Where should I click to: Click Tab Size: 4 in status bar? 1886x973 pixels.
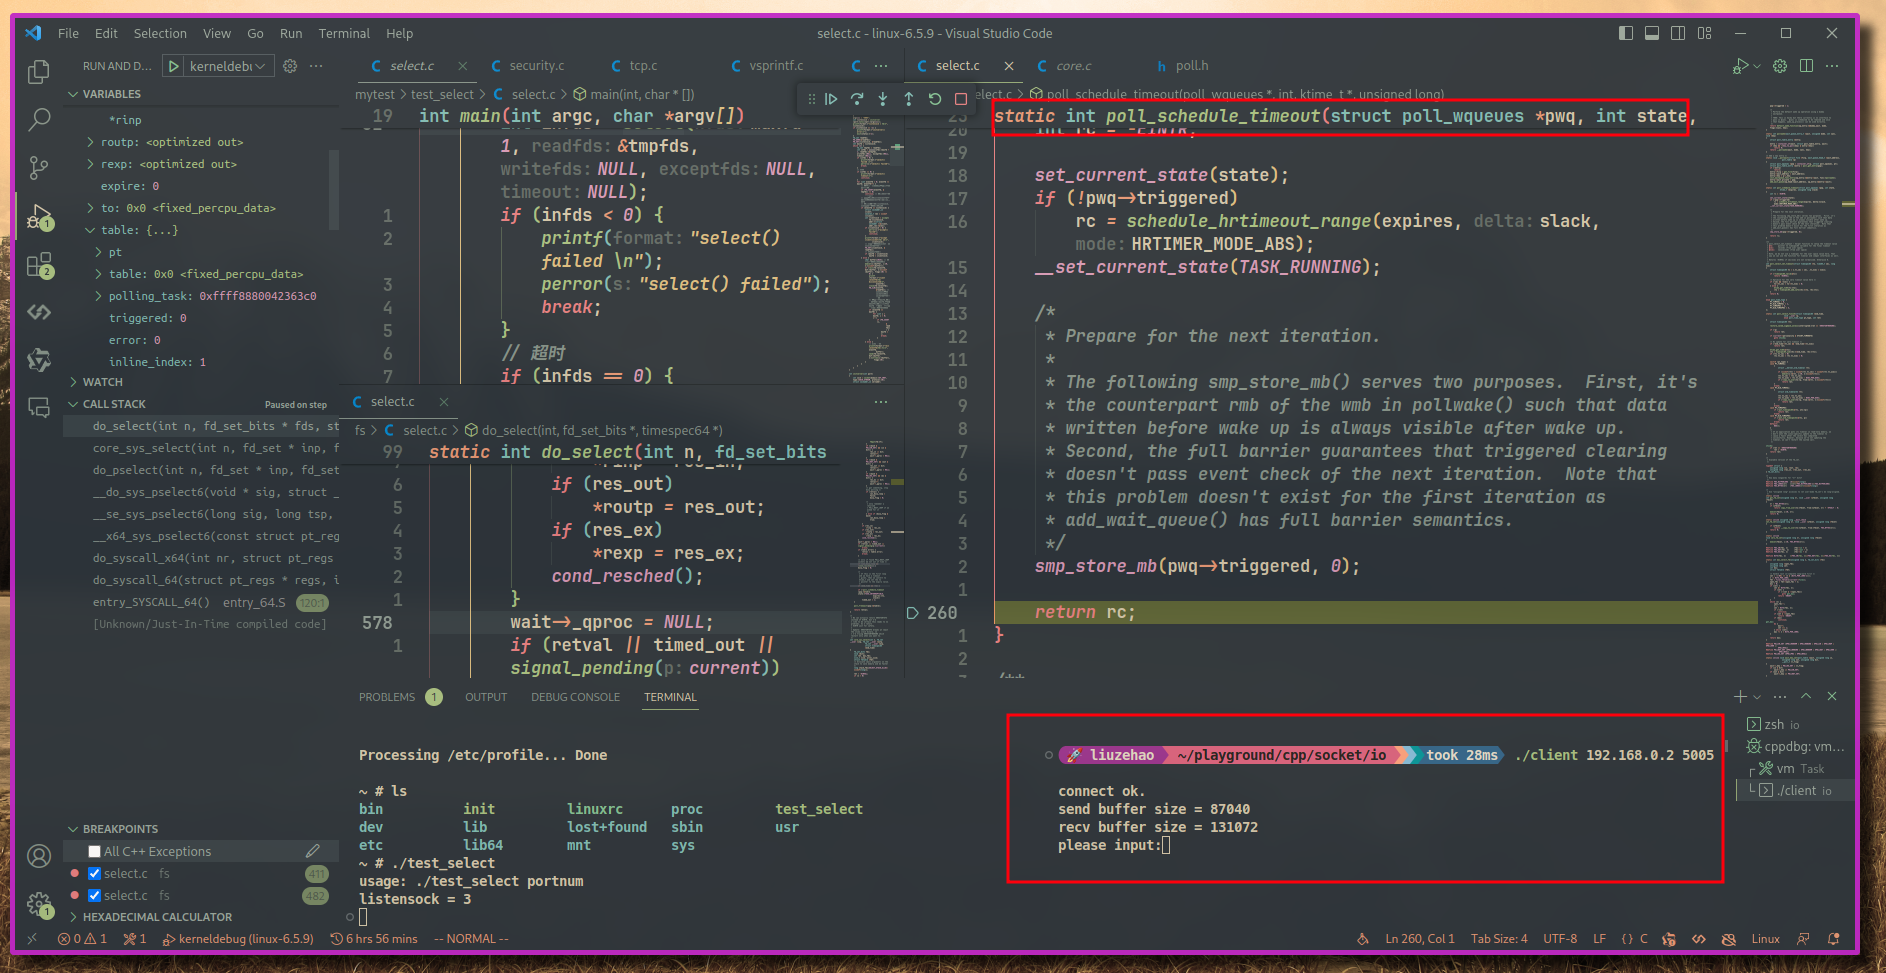pos(1499,939)
